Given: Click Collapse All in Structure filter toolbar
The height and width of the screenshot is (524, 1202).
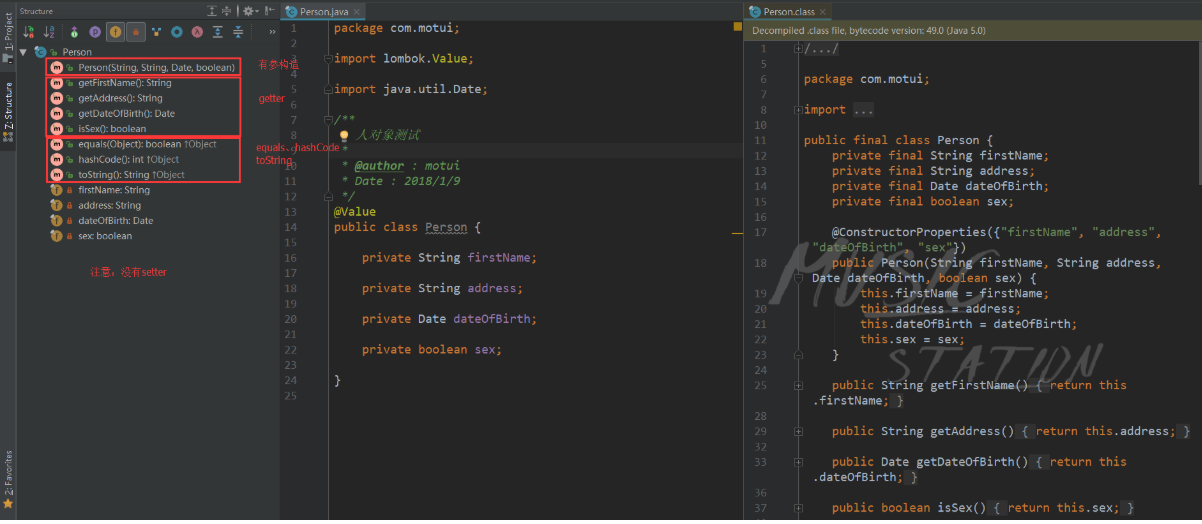Looking at the screenshot, I should coord(237,33).
